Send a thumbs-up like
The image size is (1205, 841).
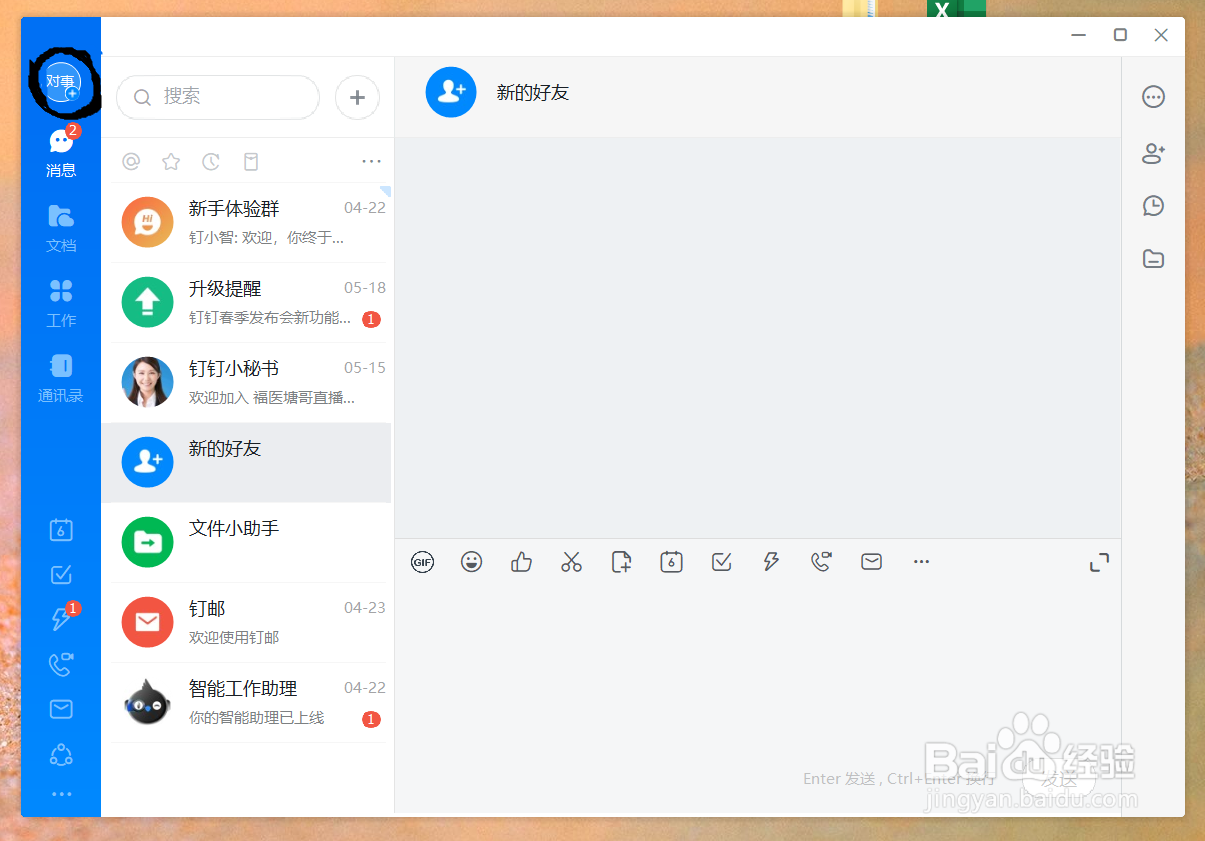[521, 562]
